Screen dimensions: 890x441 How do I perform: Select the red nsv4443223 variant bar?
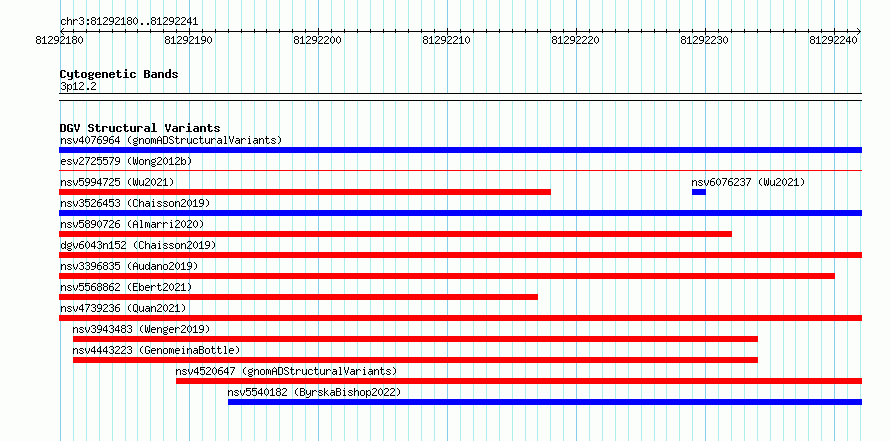[415, 360]
